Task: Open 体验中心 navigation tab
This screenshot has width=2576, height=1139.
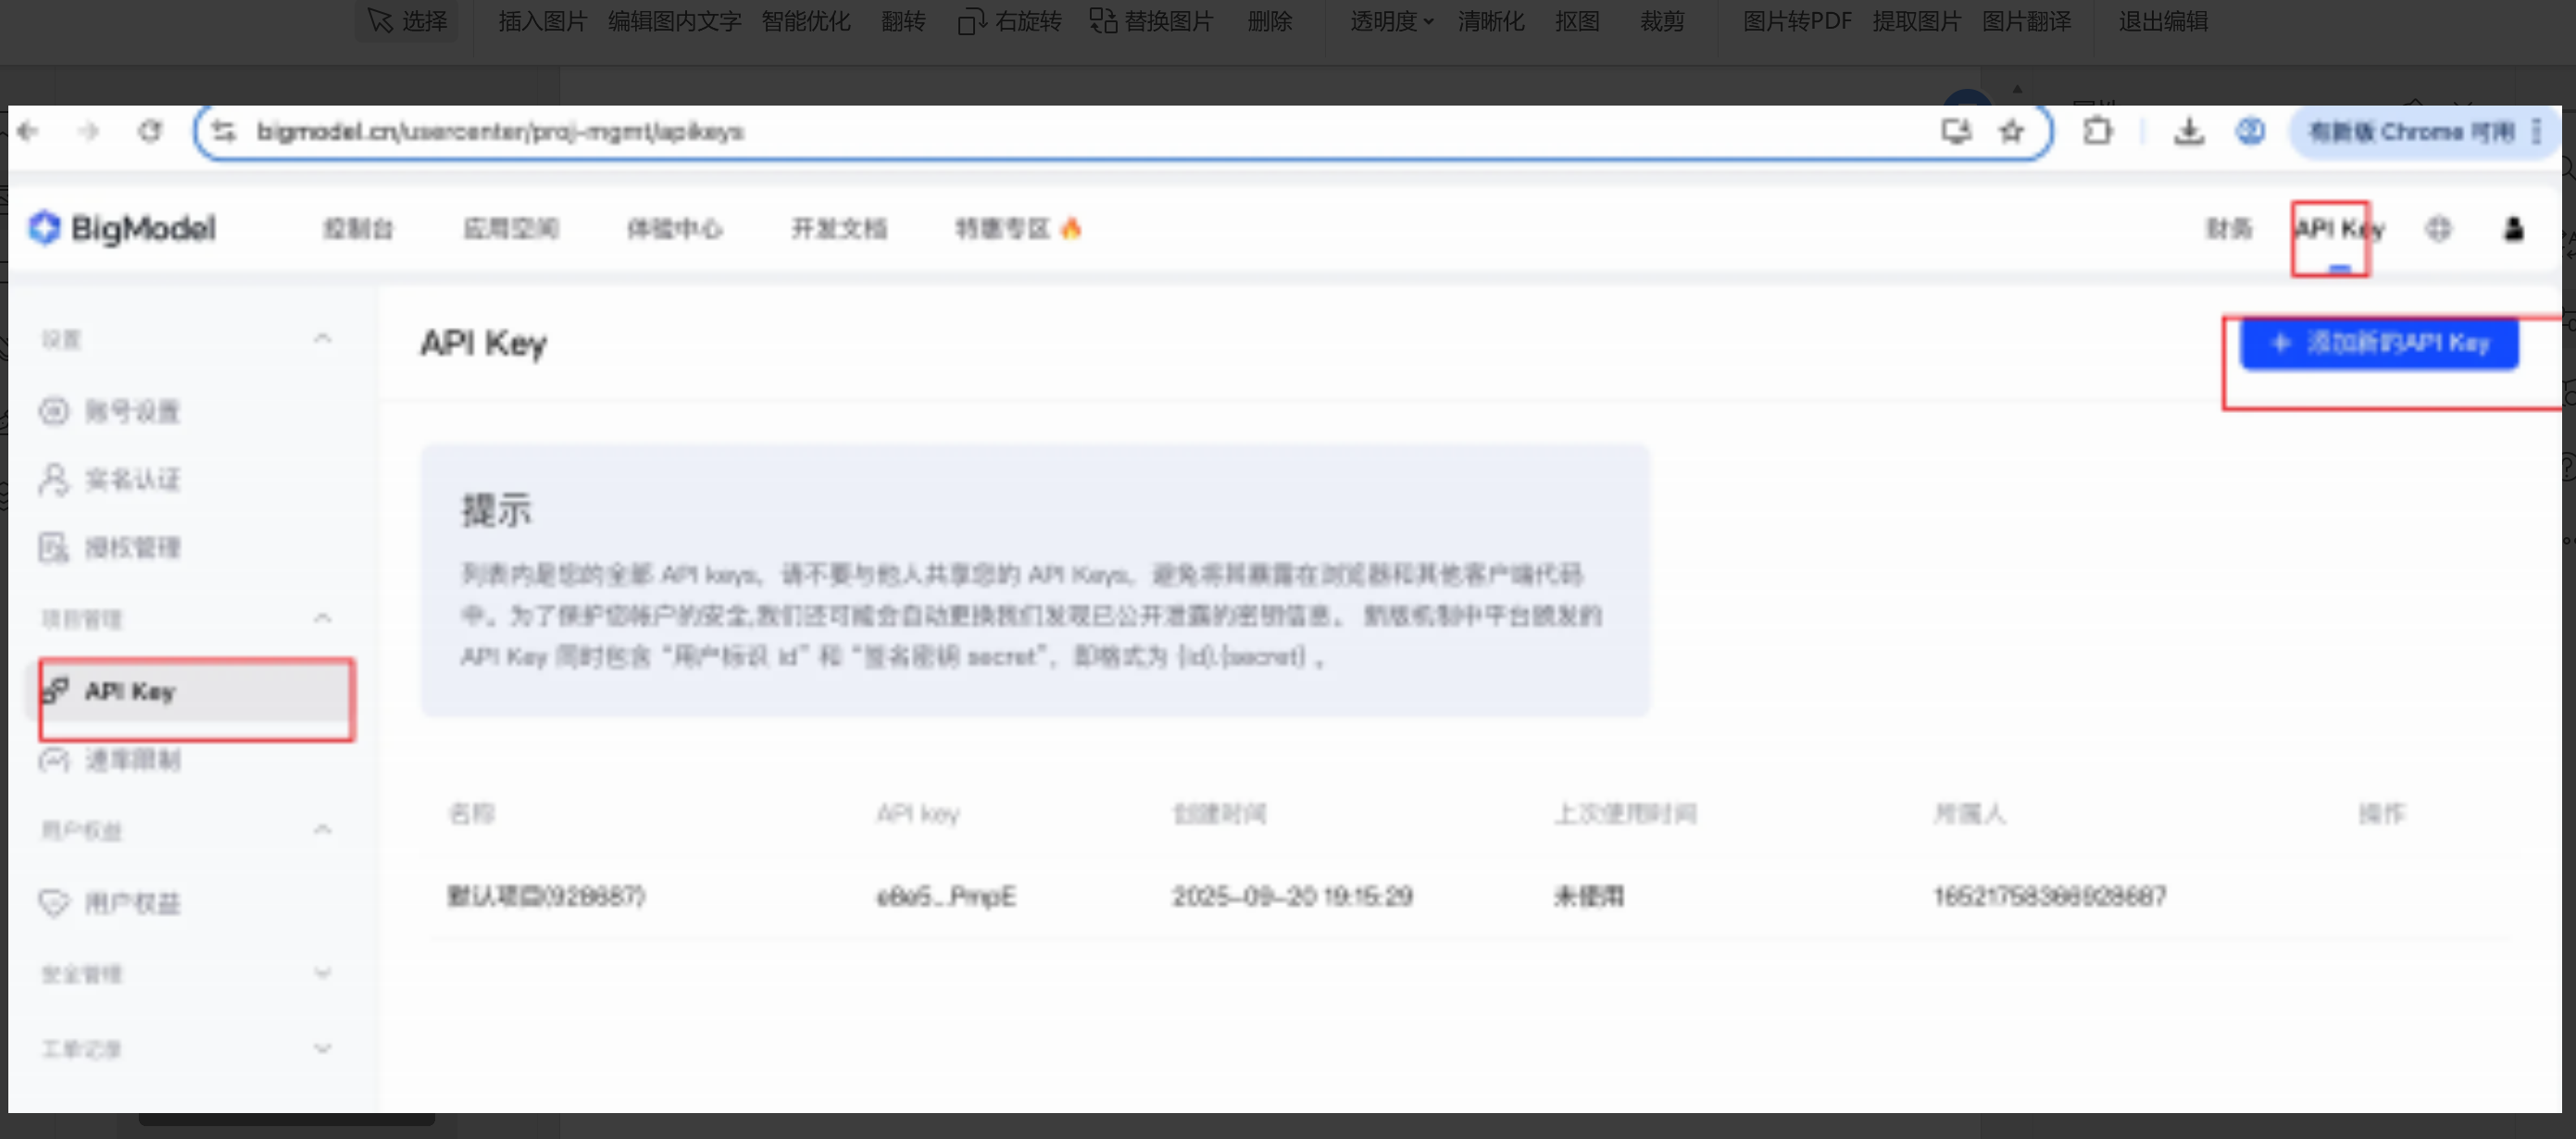Action: point(674,229)
